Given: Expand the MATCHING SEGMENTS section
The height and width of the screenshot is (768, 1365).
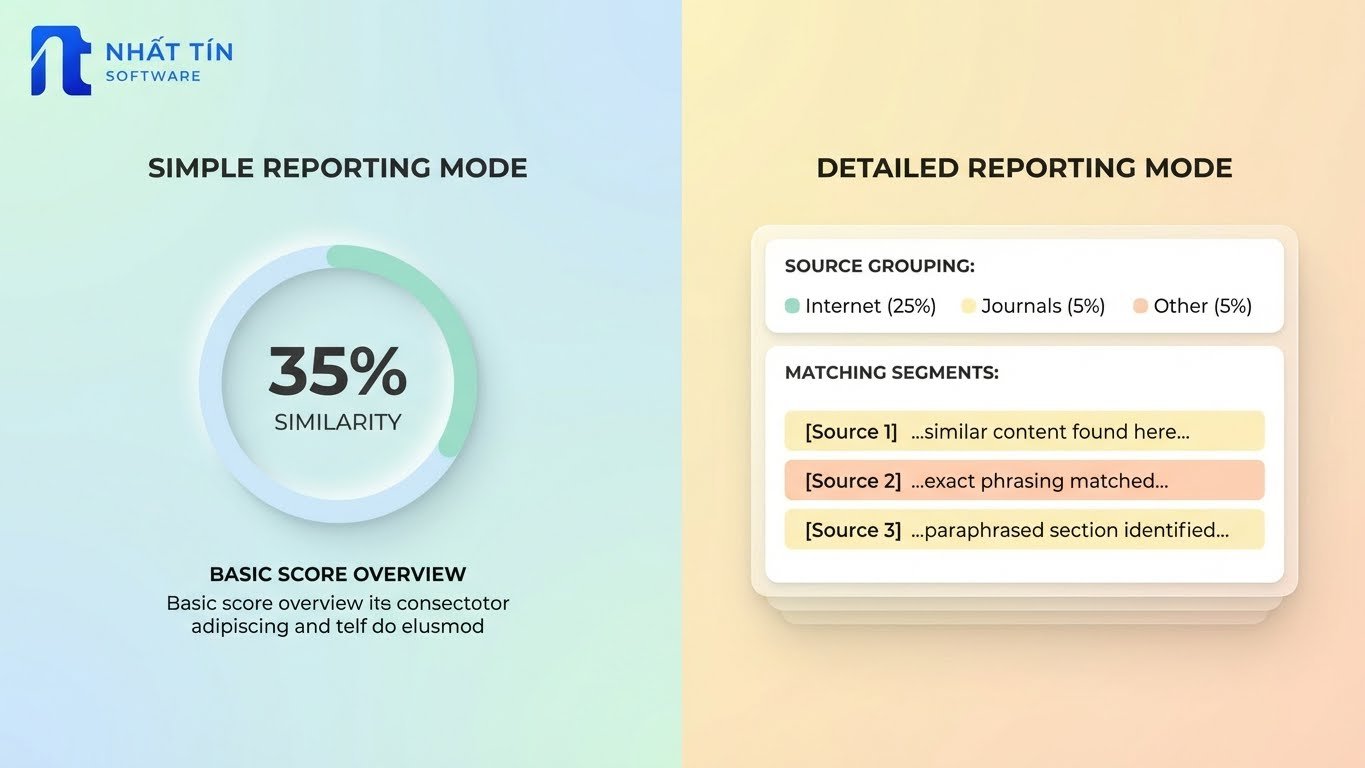Looking at the screenshot, I should [x=891, y=372].
